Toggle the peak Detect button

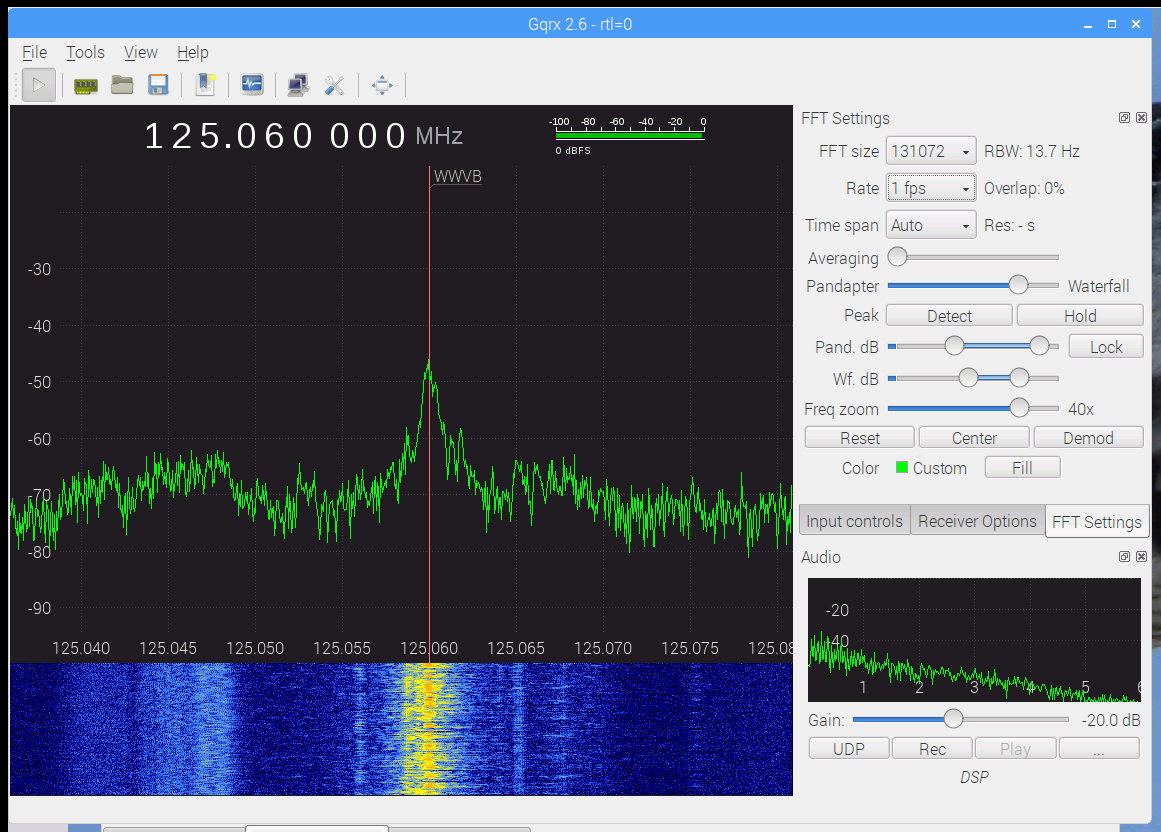click(x=949, y=316)
